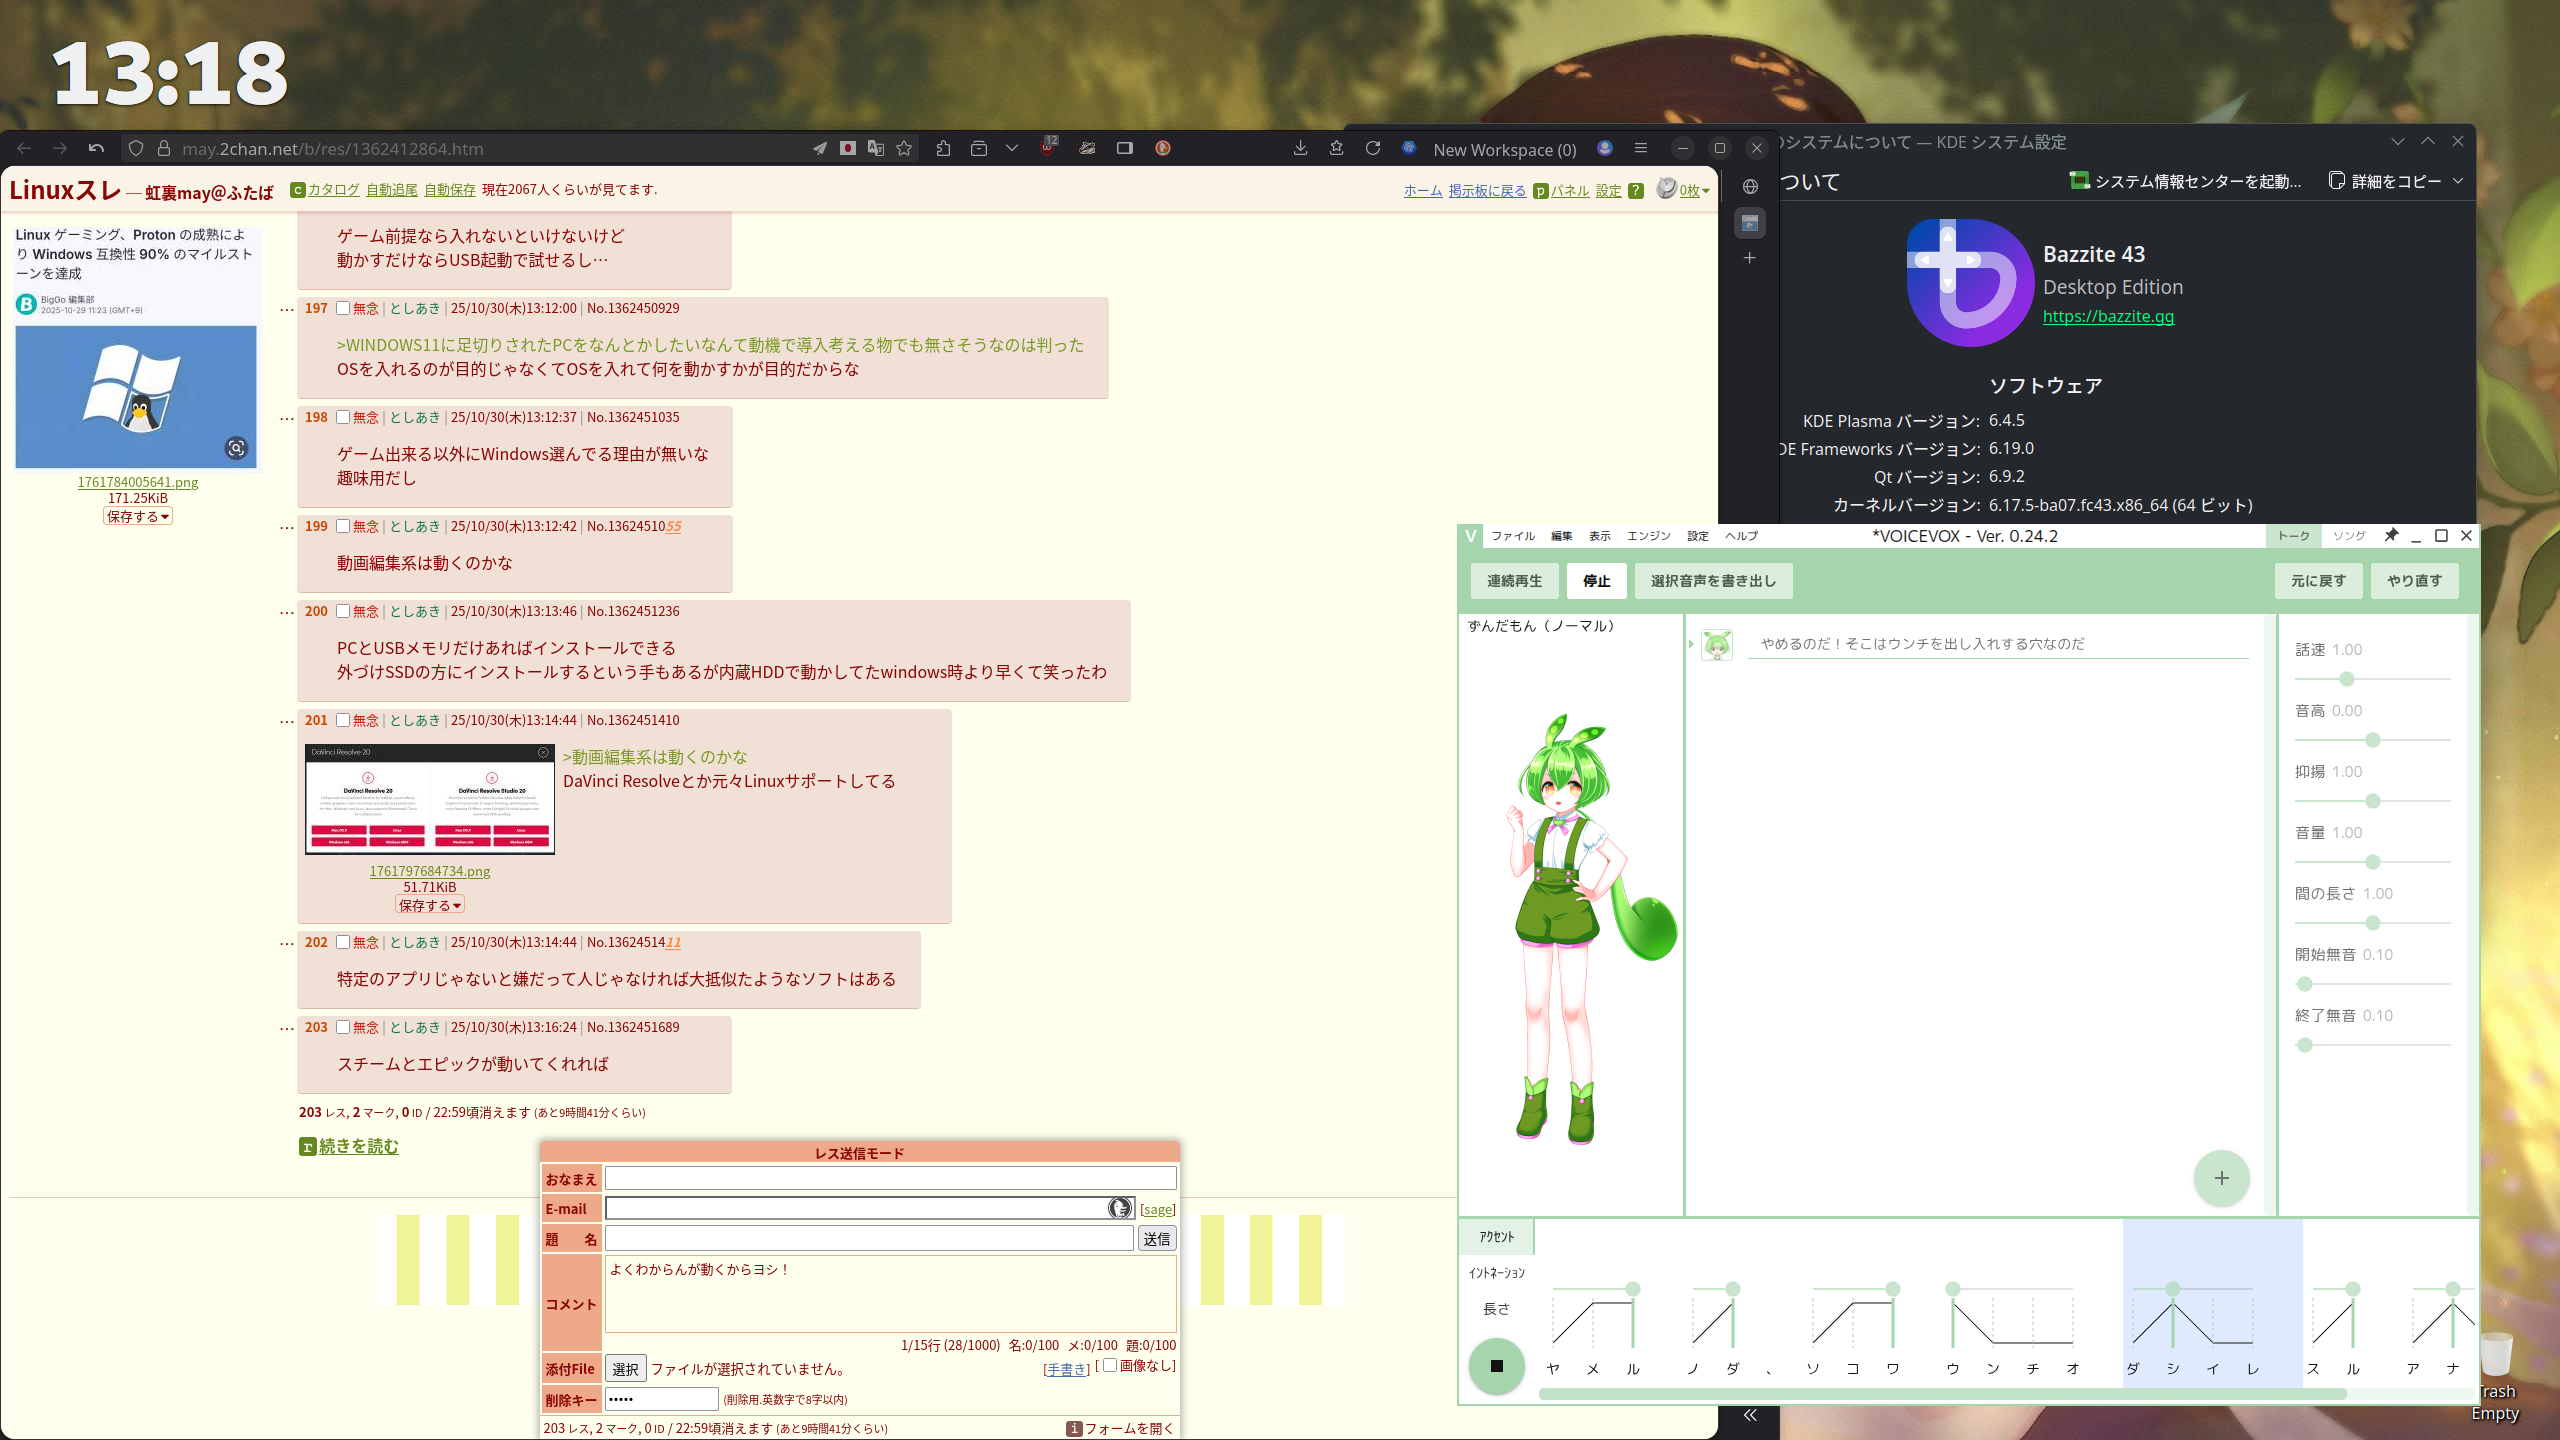Enable the 画像なし checkbox
The height and width of the screenshot is (1440, 2560).
point(1110,1365)
